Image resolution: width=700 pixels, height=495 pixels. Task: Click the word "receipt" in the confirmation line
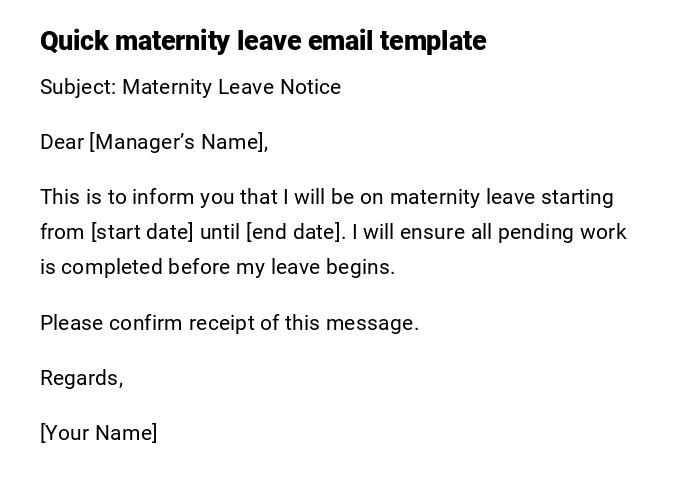pos(225,323)
